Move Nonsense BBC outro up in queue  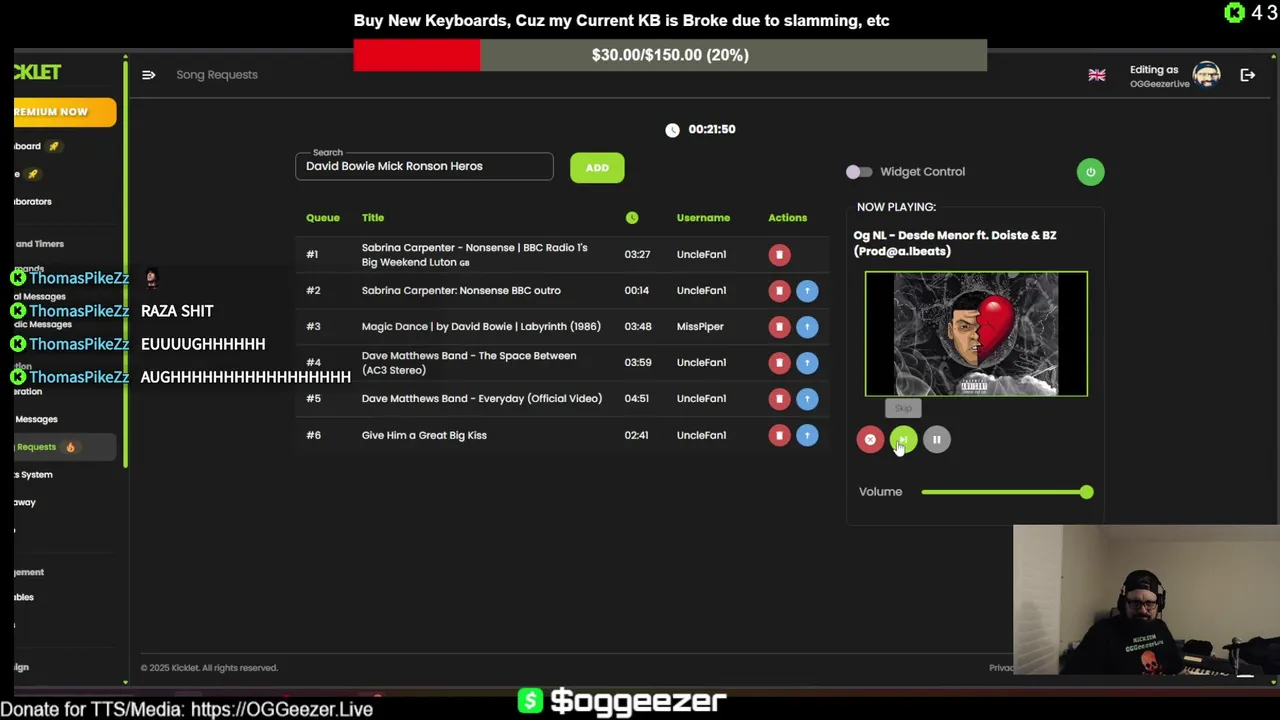tap(807, 291)
